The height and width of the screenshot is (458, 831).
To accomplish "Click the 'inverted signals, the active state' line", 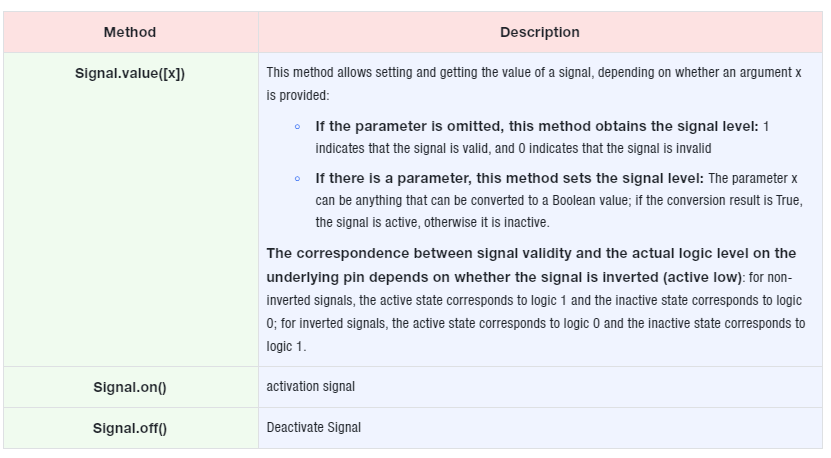I will [x=534, y=300].
